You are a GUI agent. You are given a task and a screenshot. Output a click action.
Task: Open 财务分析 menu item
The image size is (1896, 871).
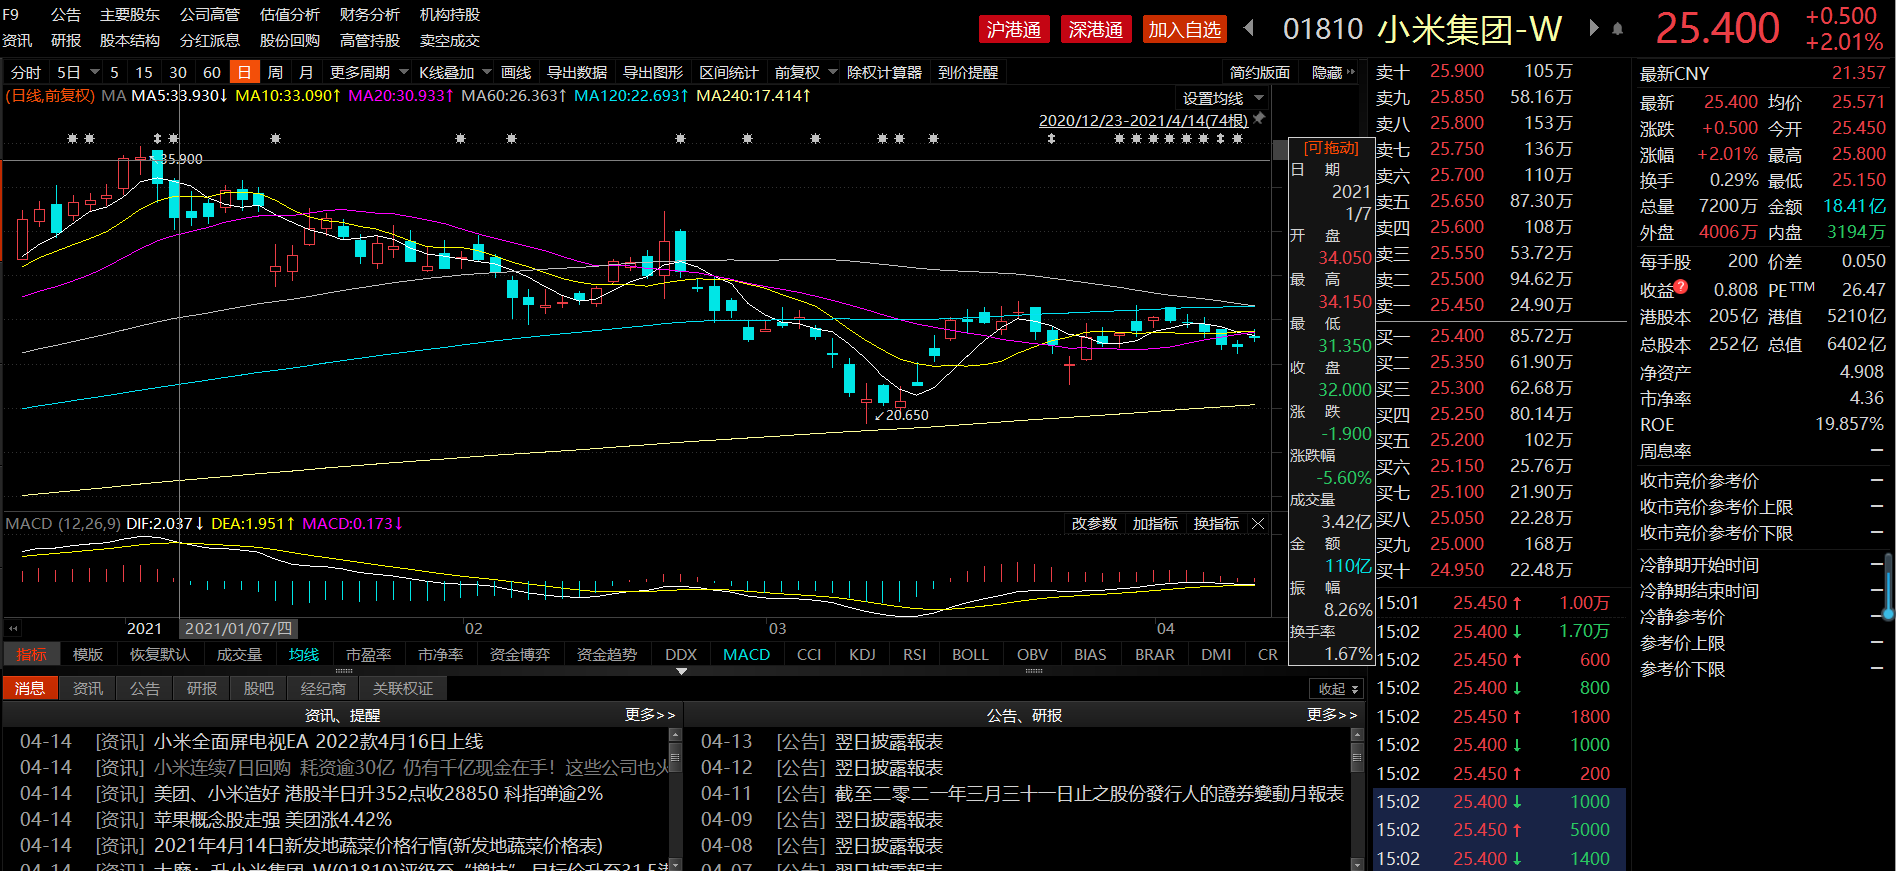pos(370,15)
